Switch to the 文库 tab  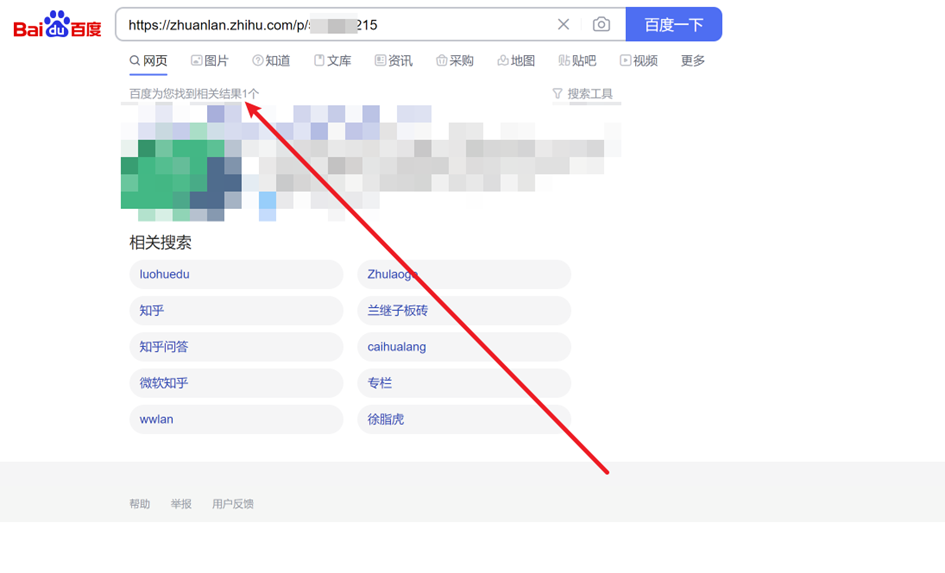pos(333,61)
